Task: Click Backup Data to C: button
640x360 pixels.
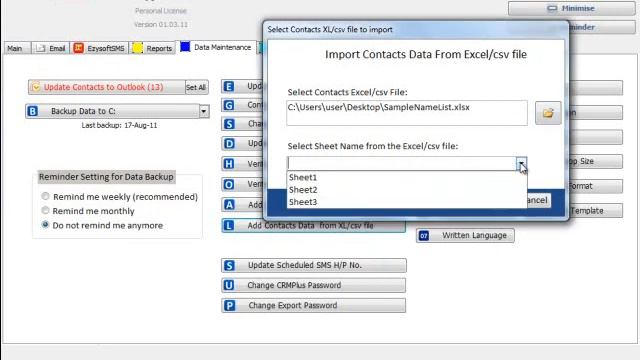Action: pyautogui.click(x=113, y=111)
